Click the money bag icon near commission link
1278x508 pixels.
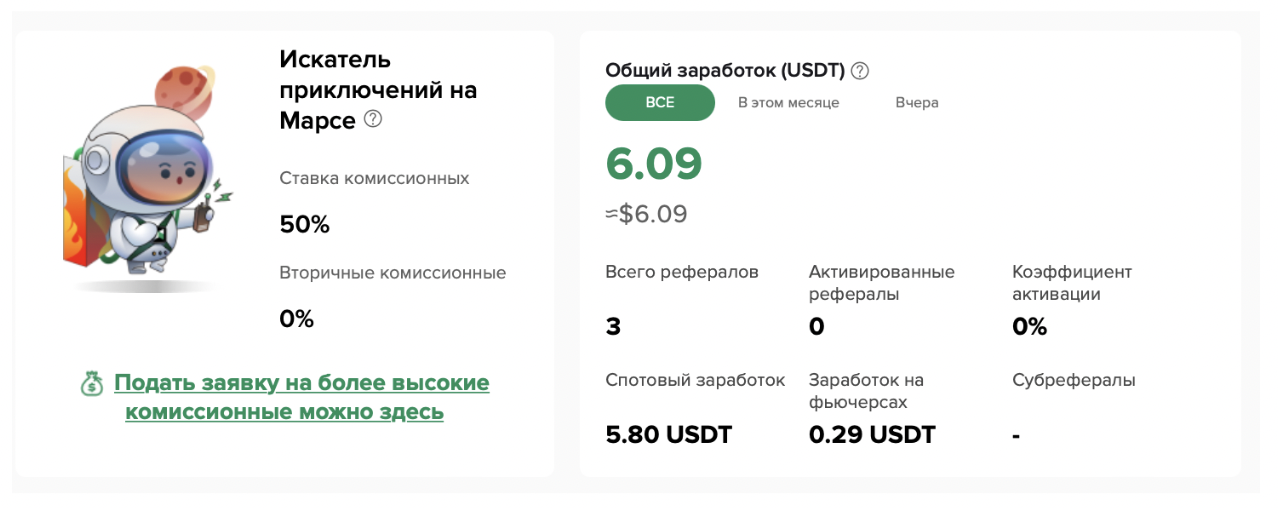tap(92, 383)
